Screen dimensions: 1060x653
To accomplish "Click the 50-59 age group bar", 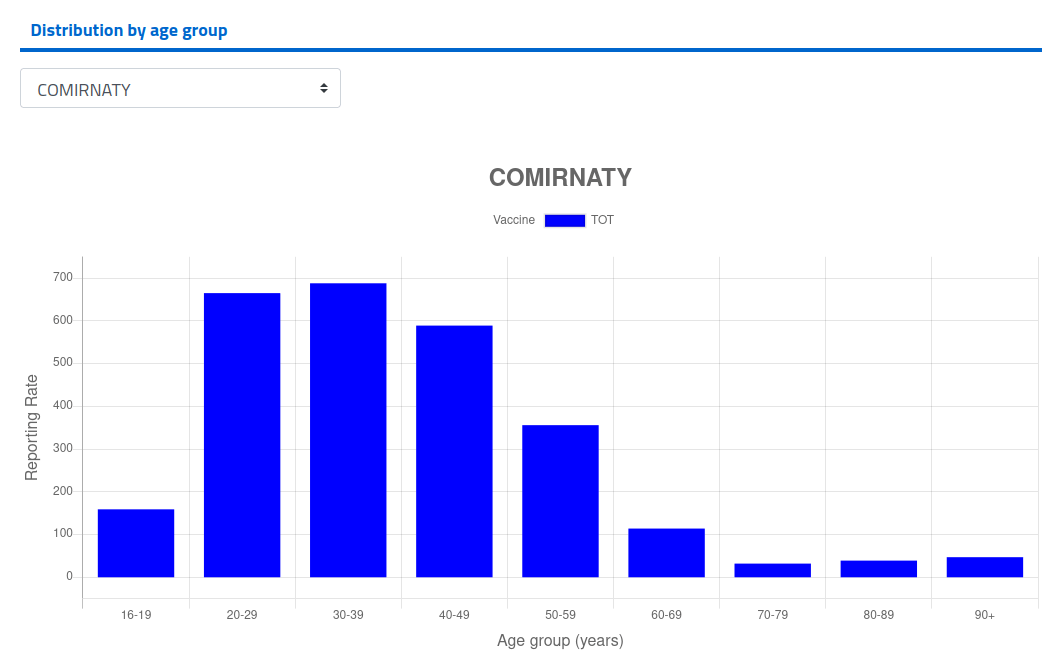I will click(x=560, y=501).
